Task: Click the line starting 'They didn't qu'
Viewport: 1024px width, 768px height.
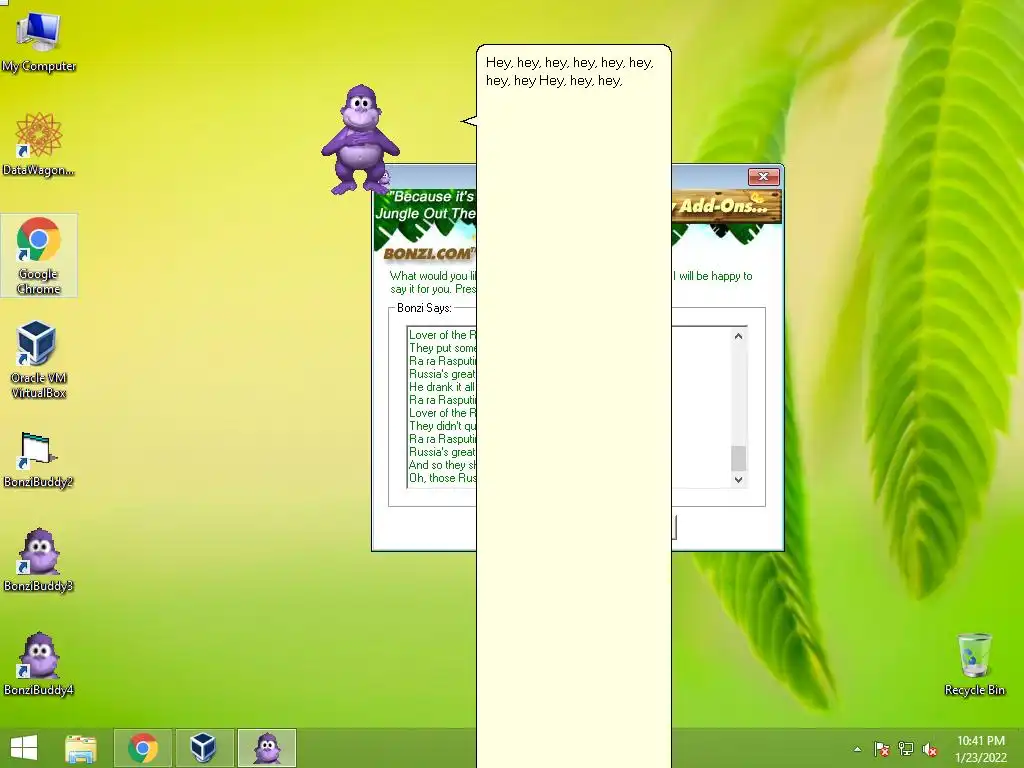Action: click(443, 425)
